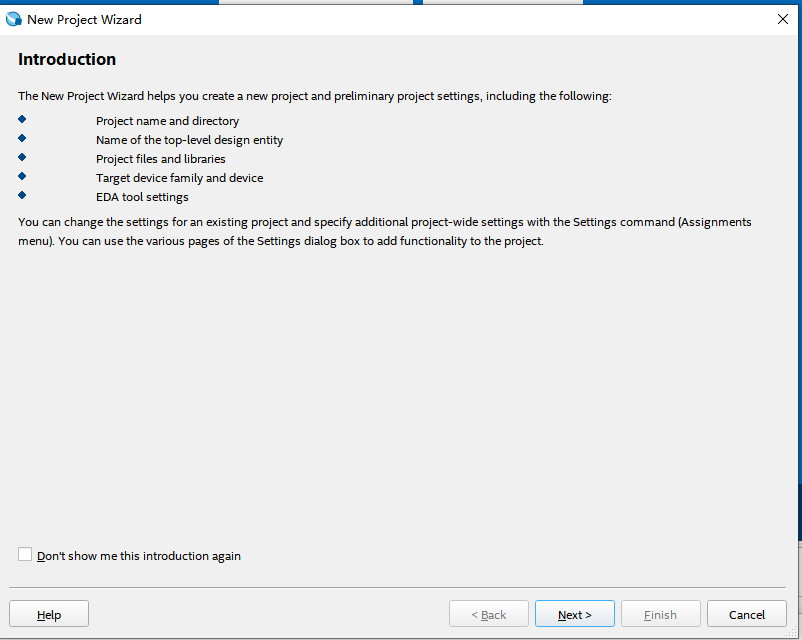The width and height of the screenshot is (802, 640).
Task: Close the New Project Wizard window
Action: (x=782, y=19)
